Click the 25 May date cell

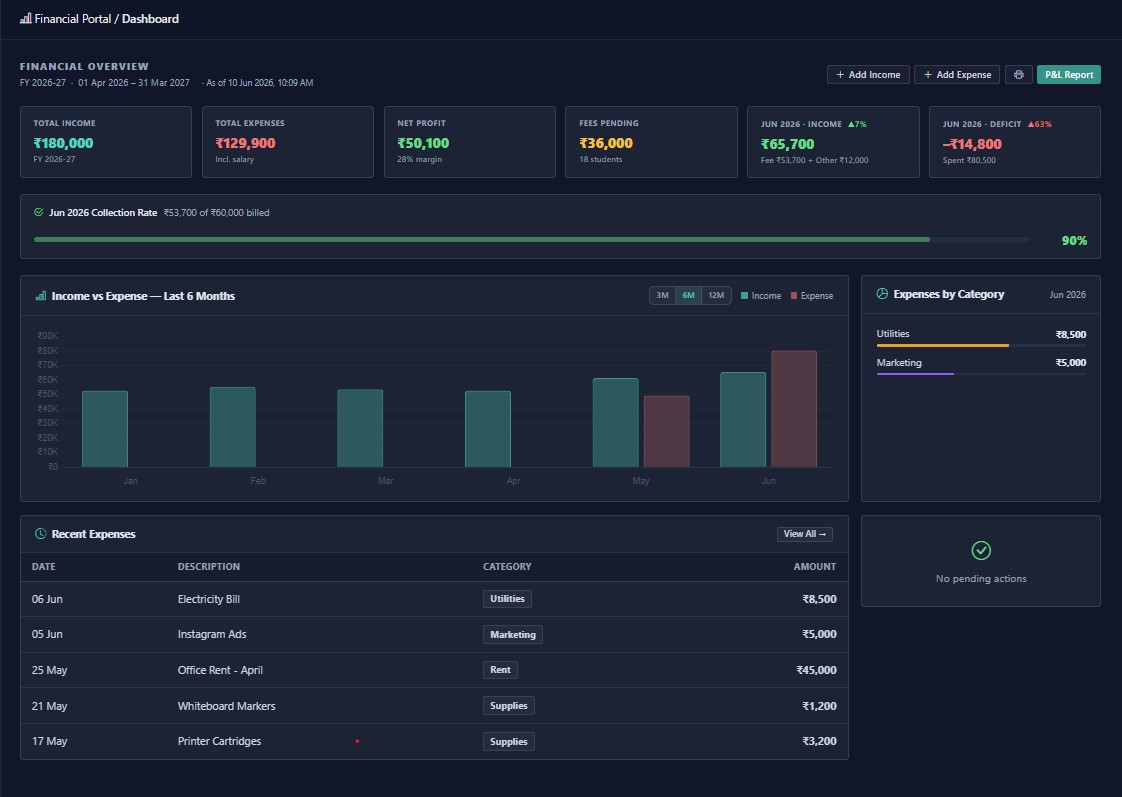[49, 670]
